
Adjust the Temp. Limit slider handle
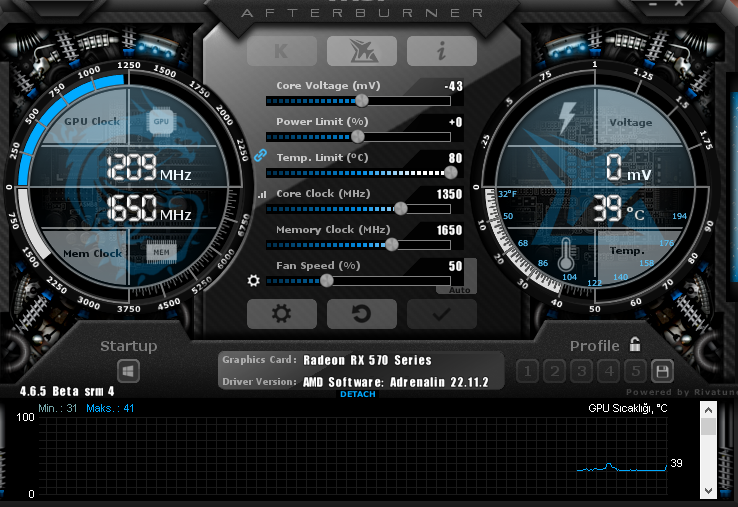(x=450, y=172)
